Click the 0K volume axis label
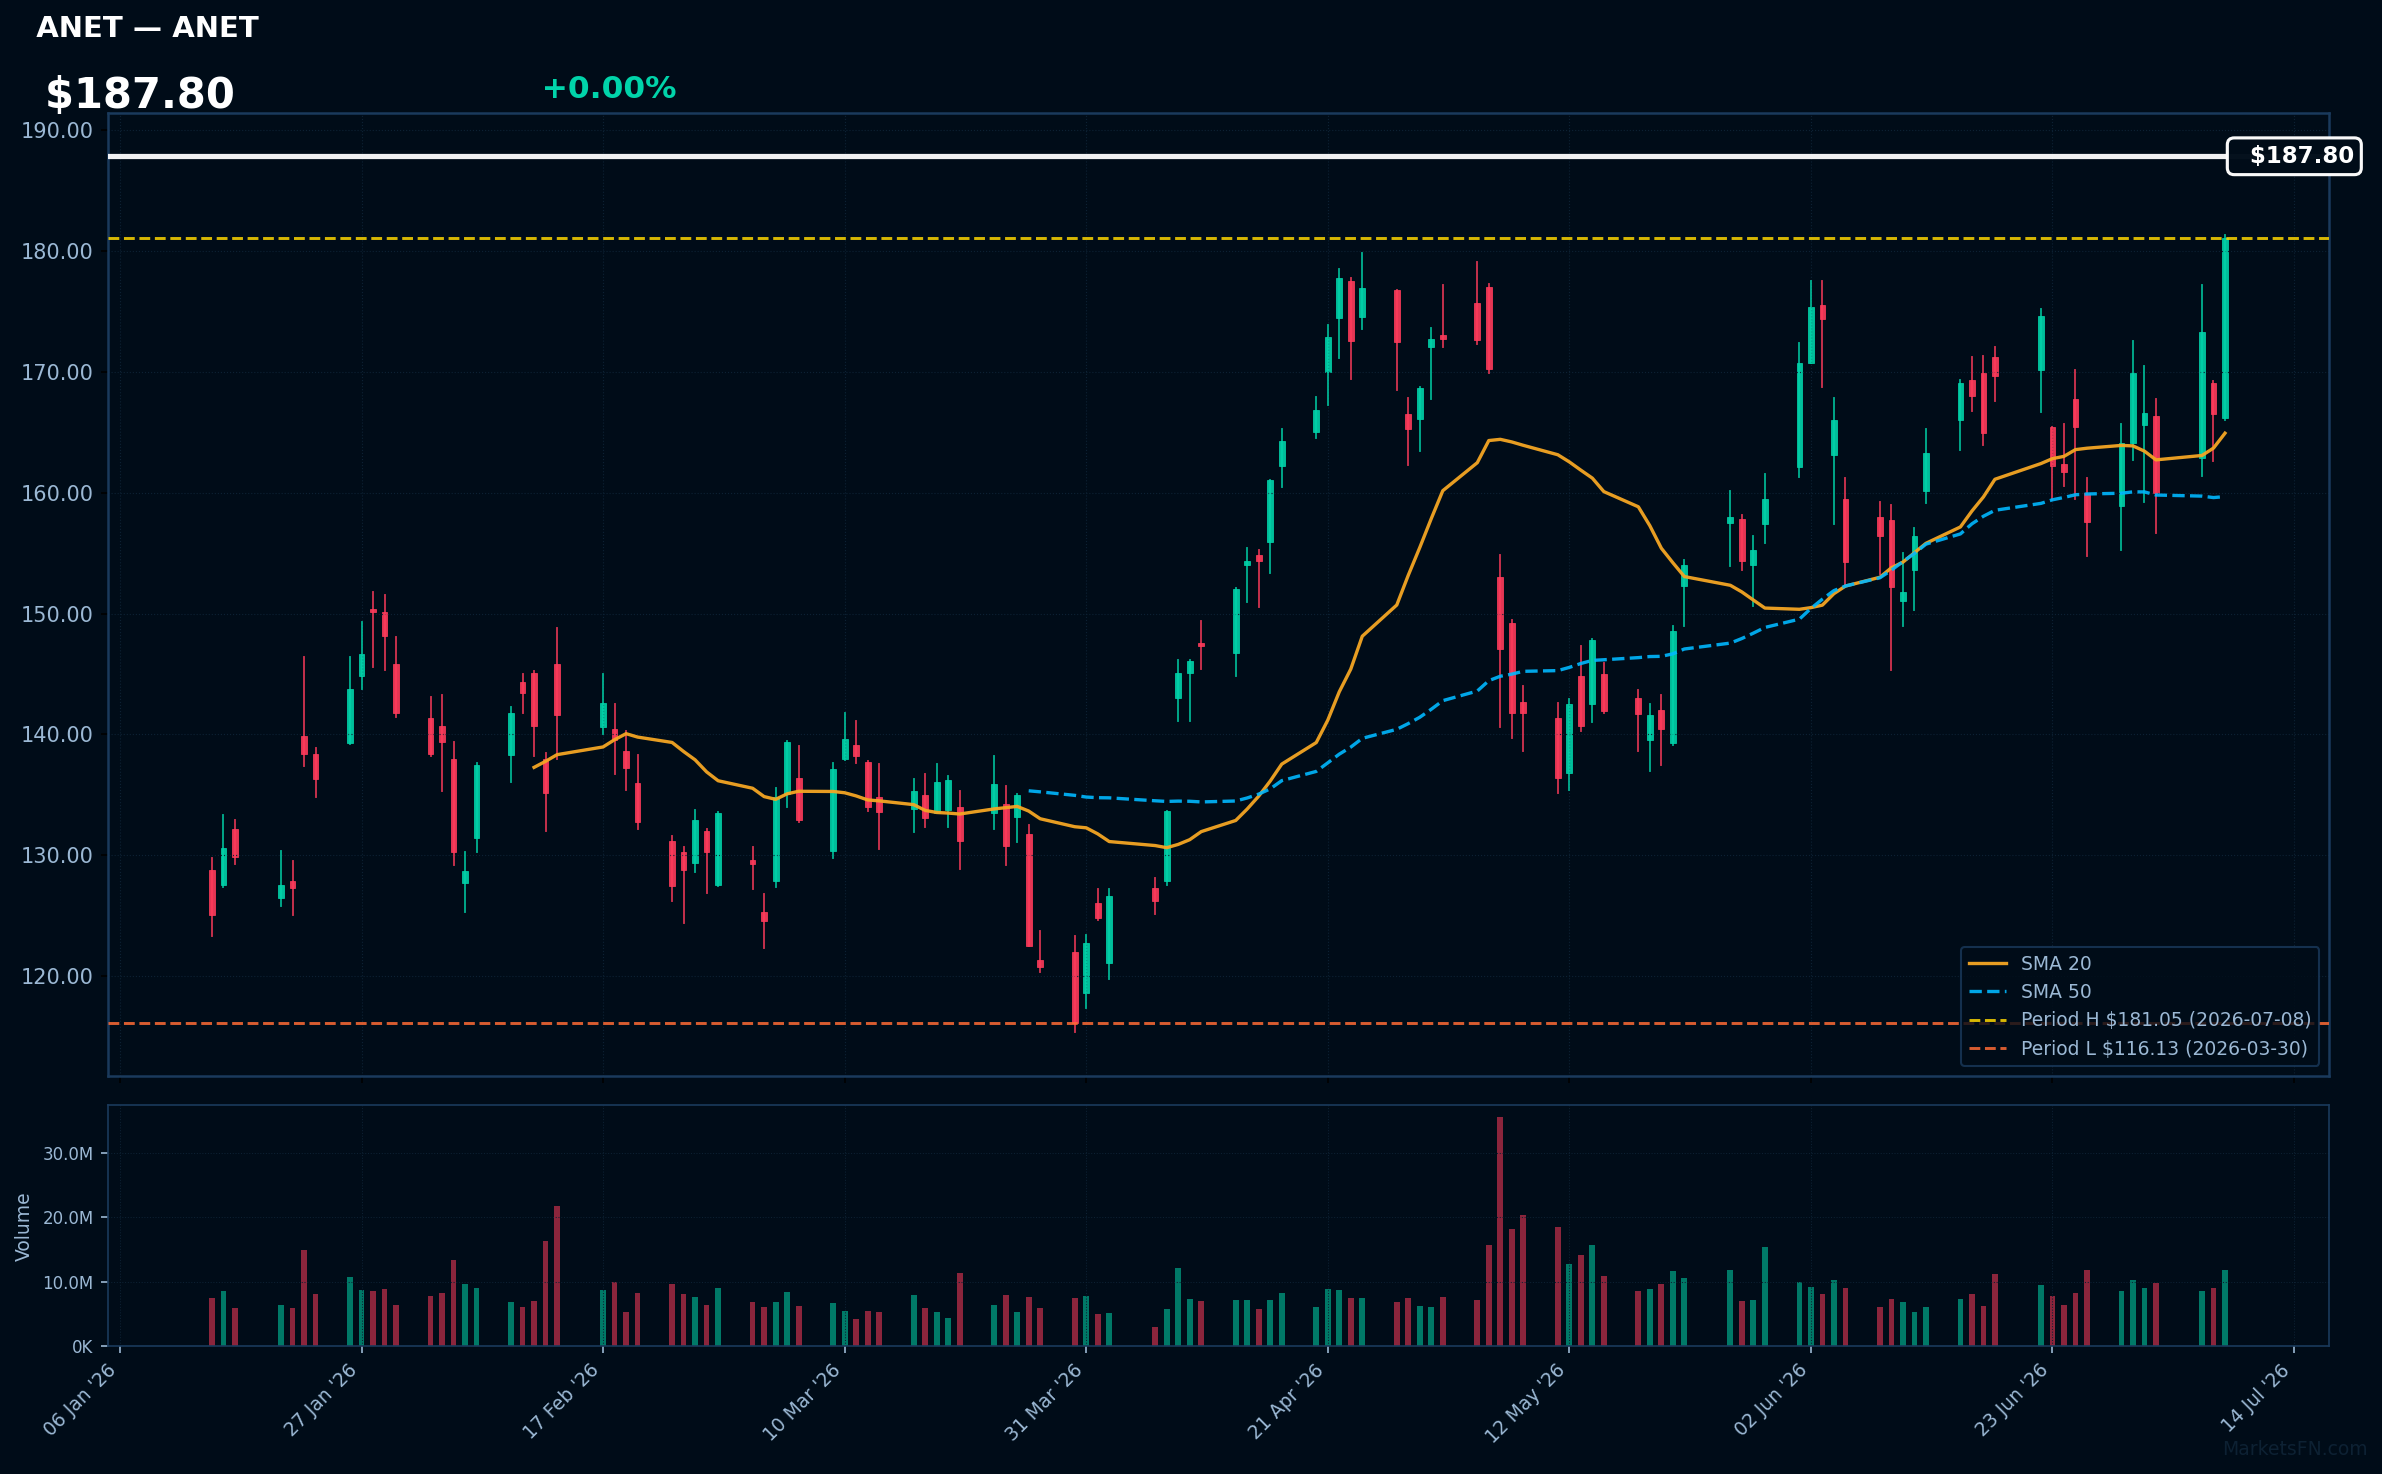The width and height of the screenshot is (2382, 1474). point(82,1347)
